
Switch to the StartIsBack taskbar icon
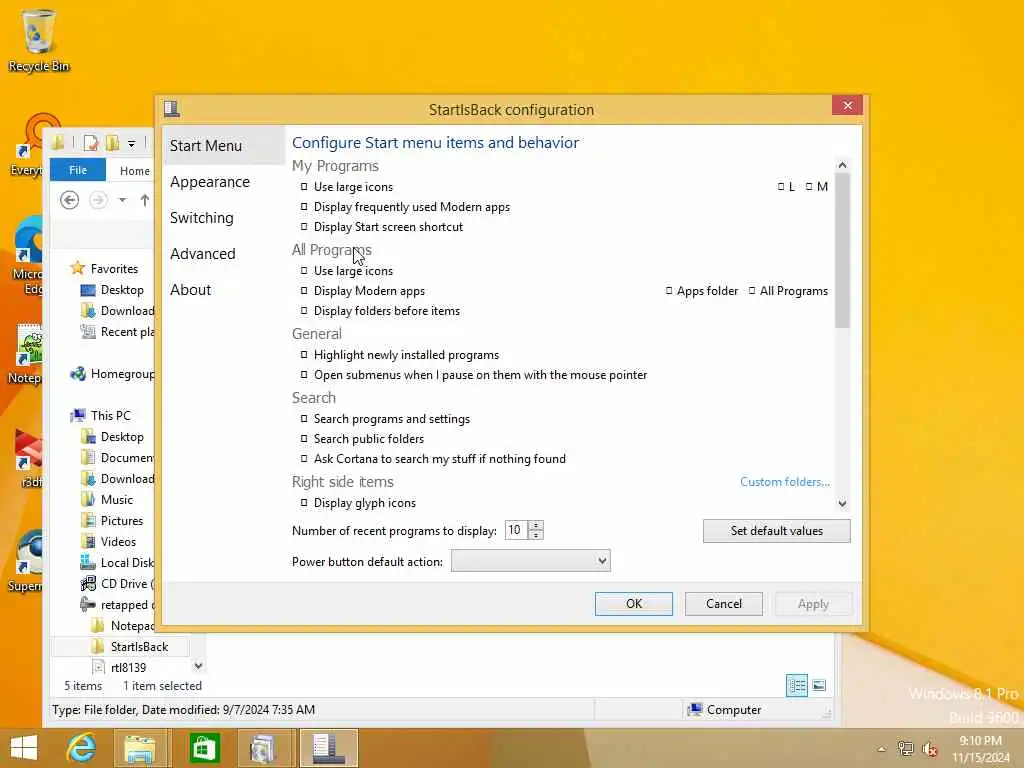pyautogui.click(x=328, y=748)
